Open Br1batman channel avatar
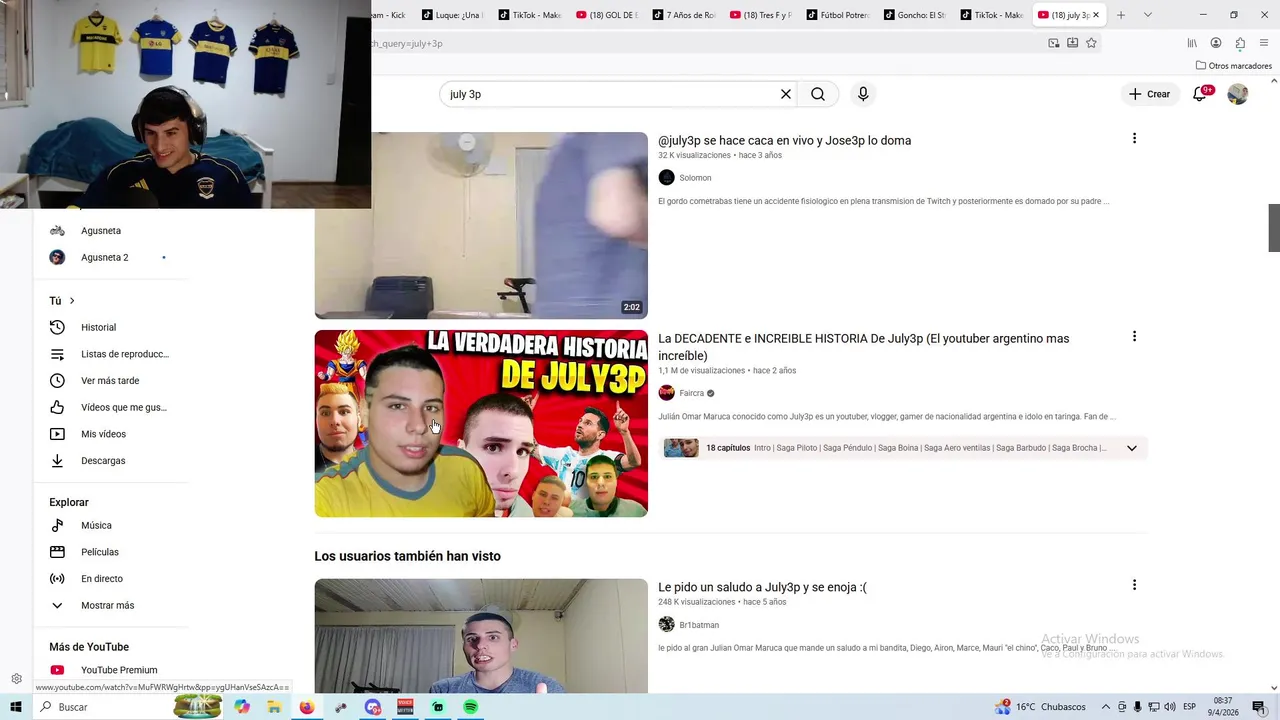 click(667, 624)
